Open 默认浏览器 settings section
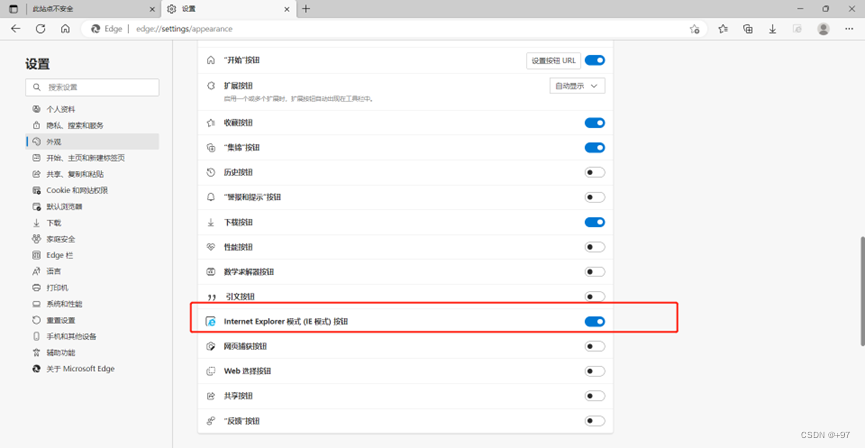Image resolution: width=865 pixels, height=448 pixels. coord(92,206)
